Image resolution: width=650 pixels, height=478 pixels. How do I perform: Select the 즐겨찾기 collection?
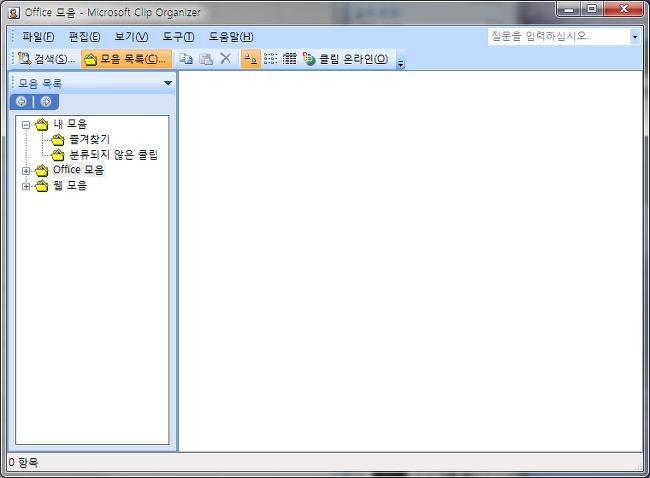click(x=89, y=139)
